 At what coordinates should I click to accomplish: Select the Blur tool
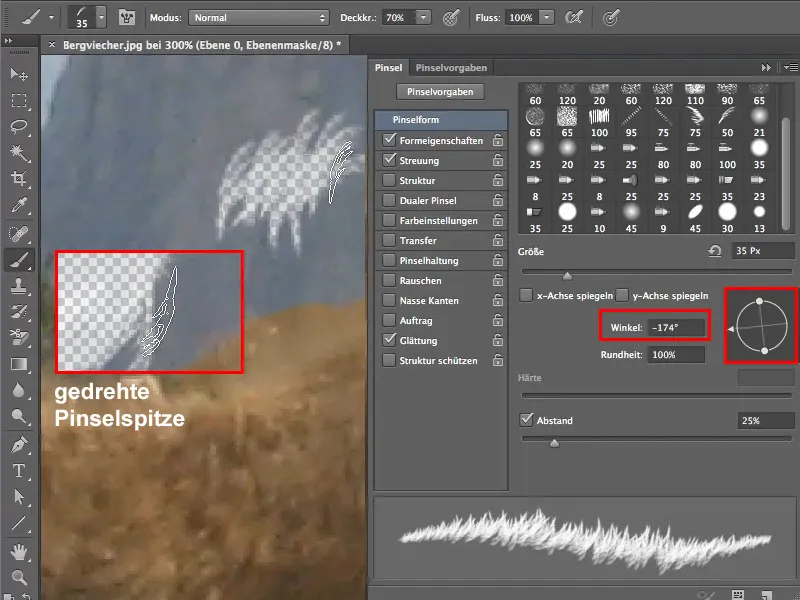coord(19,390)
